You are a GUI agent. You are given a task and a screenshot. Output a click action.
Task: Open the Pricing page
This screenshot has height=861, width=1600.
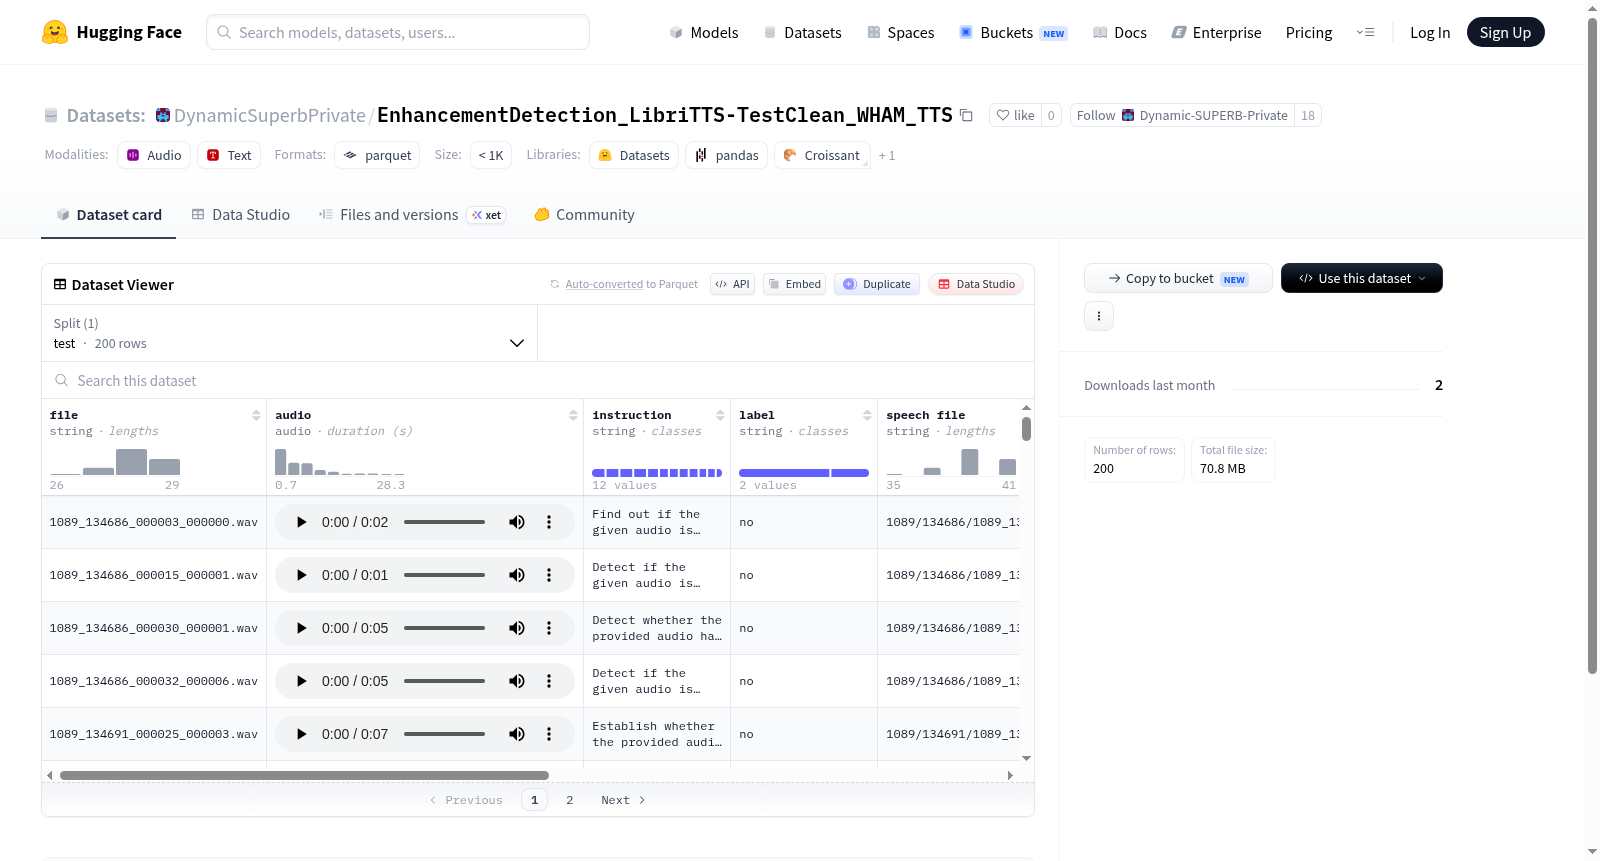point(1309,32)
